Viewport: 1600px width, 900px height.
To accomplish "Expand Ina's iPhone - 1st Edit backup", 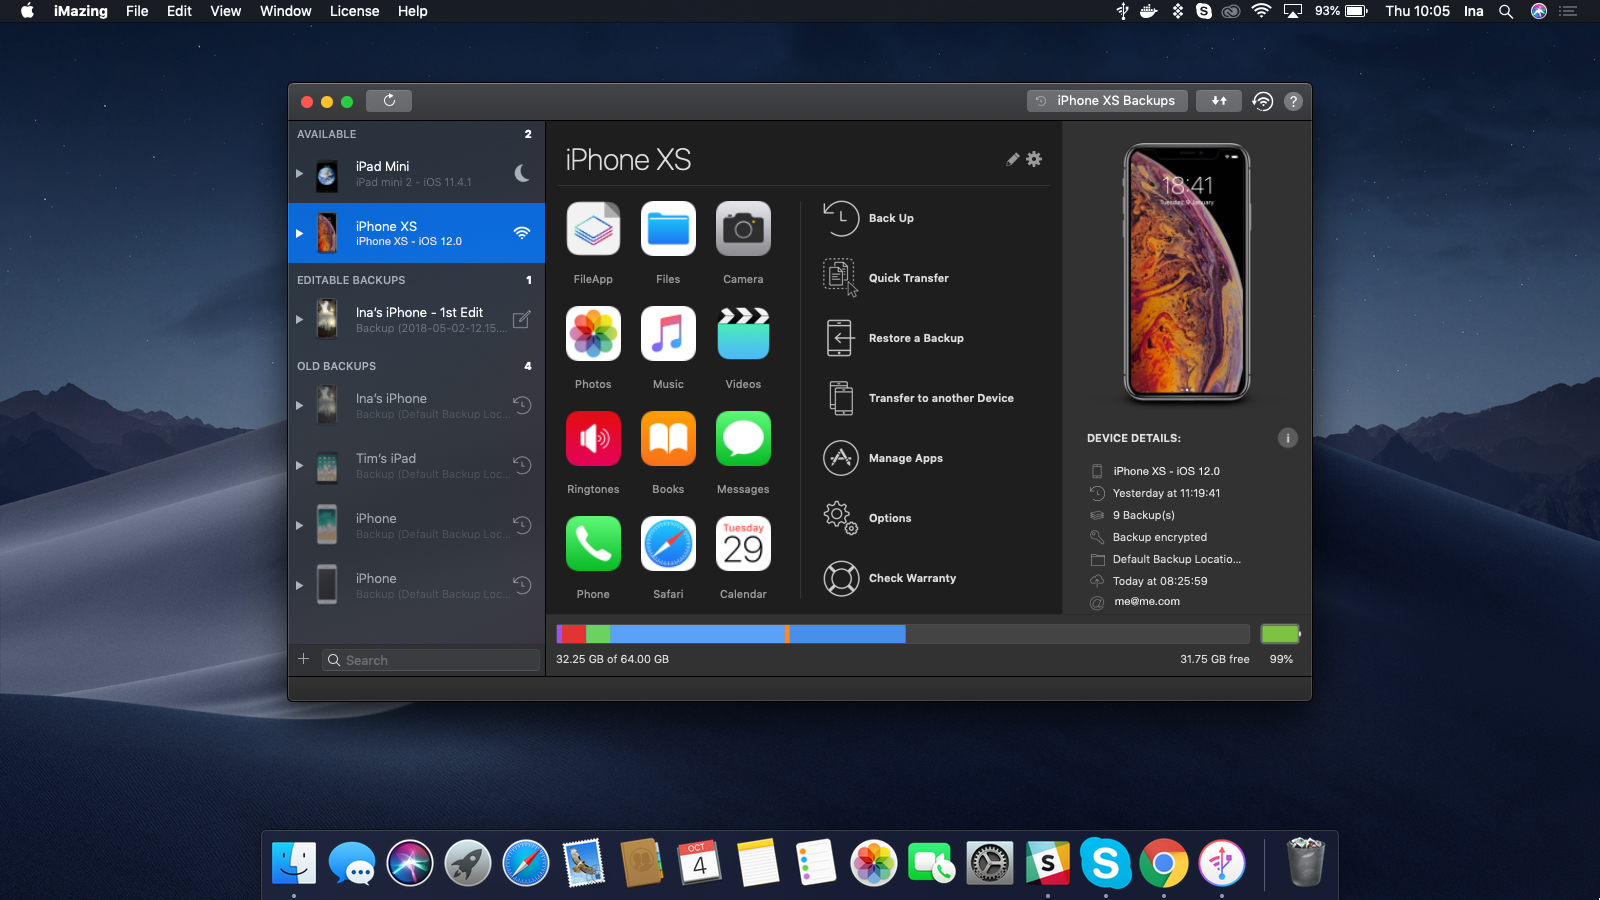I will click(x=299, y=319).
